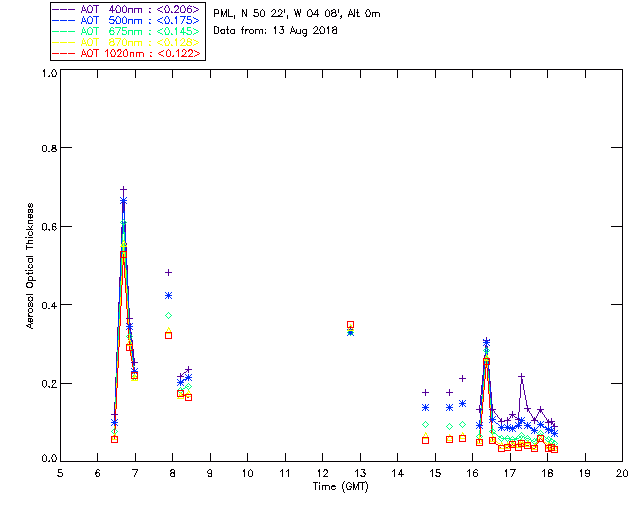Click the x-axis tick label 14
This screenshot has width=640, height=512.
coord(398,474)
